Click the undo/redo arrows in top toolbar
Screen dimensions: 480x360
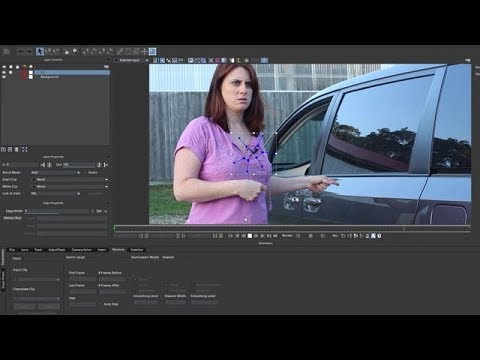pyautogui.click(x=25, y=51)
